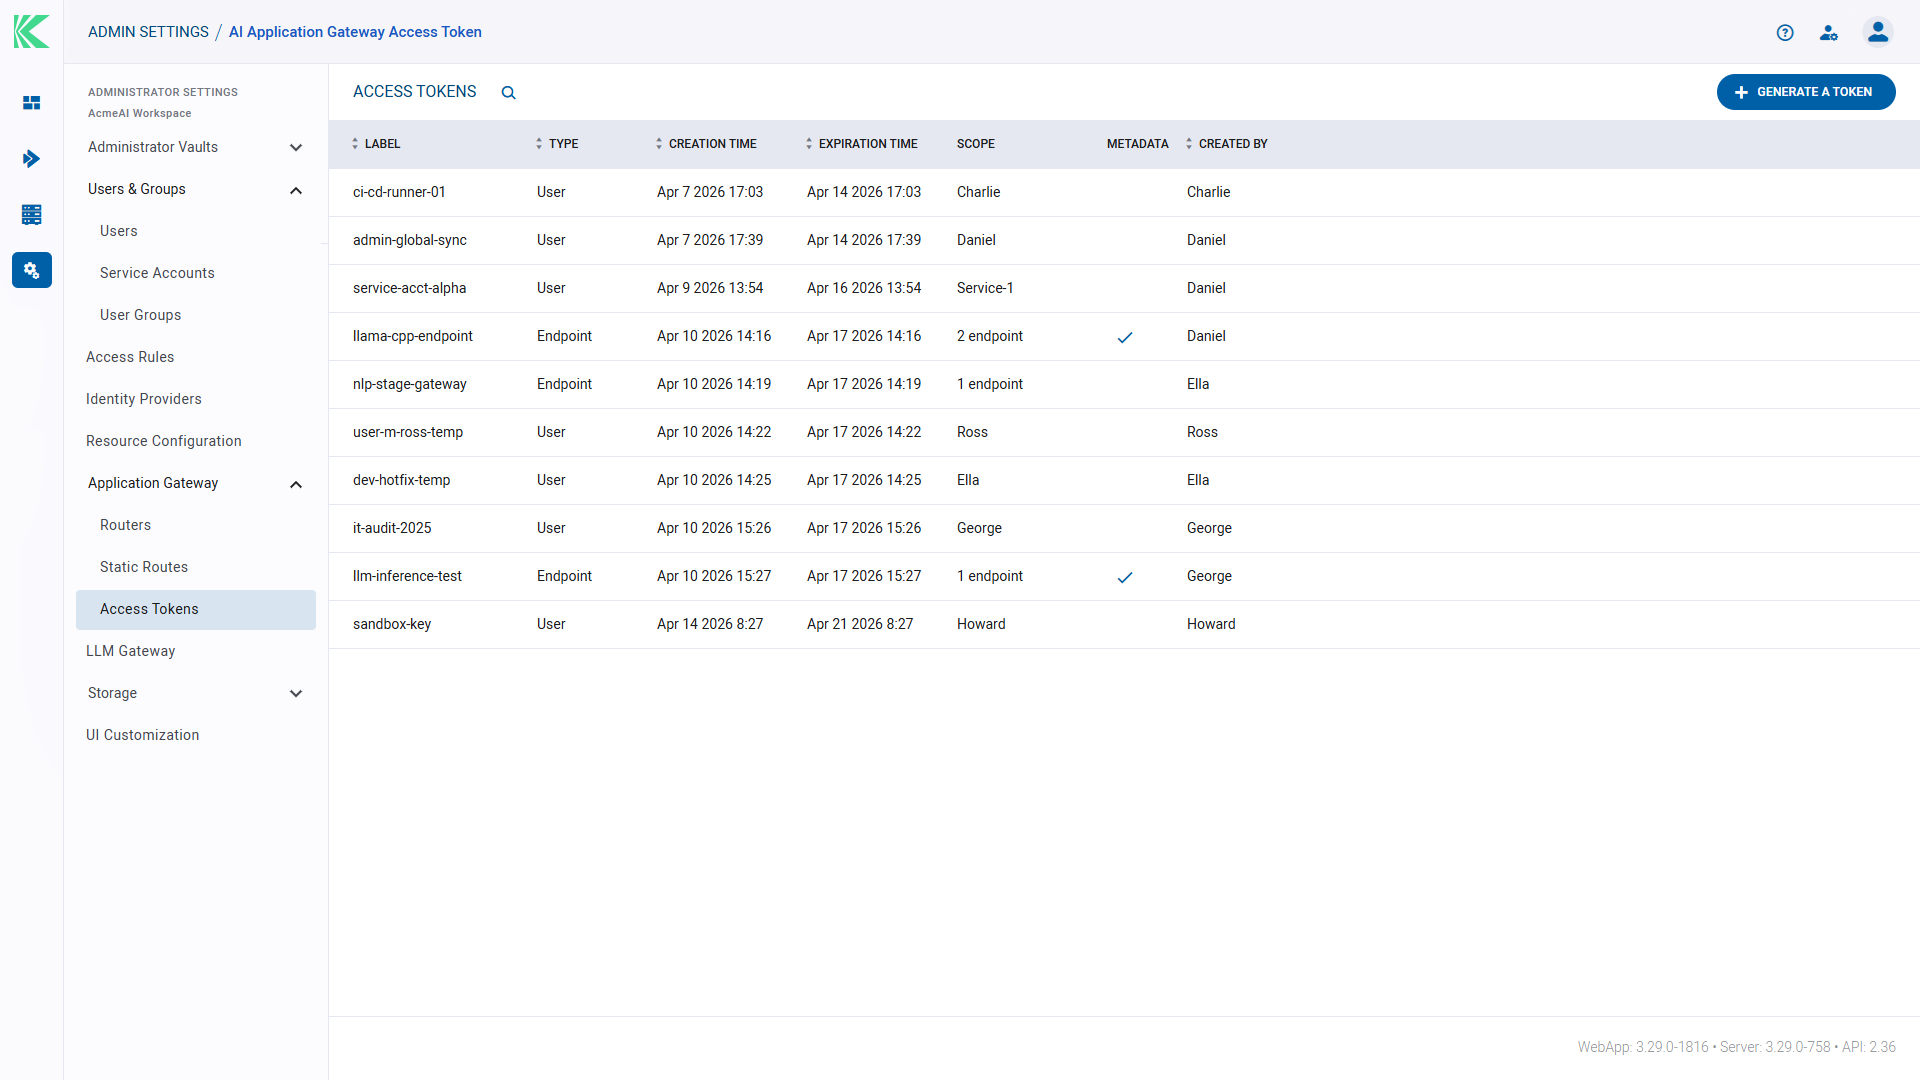The height and width of the screenshot is (1080, 1920).
Task: Select ci-cd-runner-01 token row
Action: point(1124,192)
